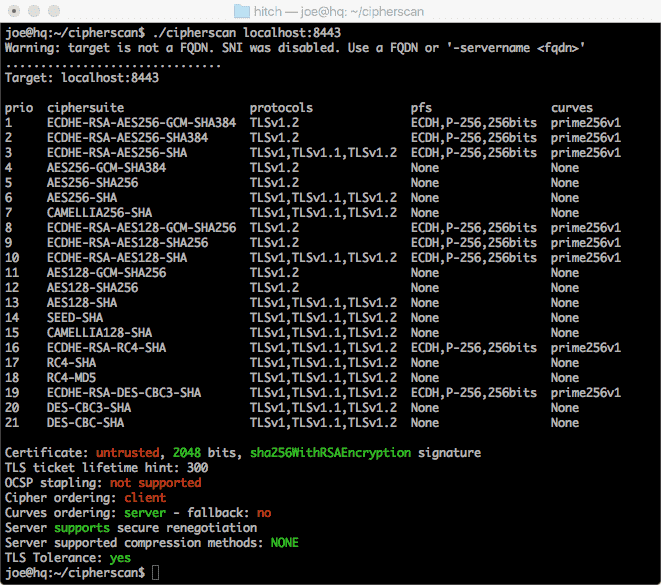Screen dimensions: 661x585
Task: Click the green 'yes' TLS Tolerance value
Action: (121, 558)
